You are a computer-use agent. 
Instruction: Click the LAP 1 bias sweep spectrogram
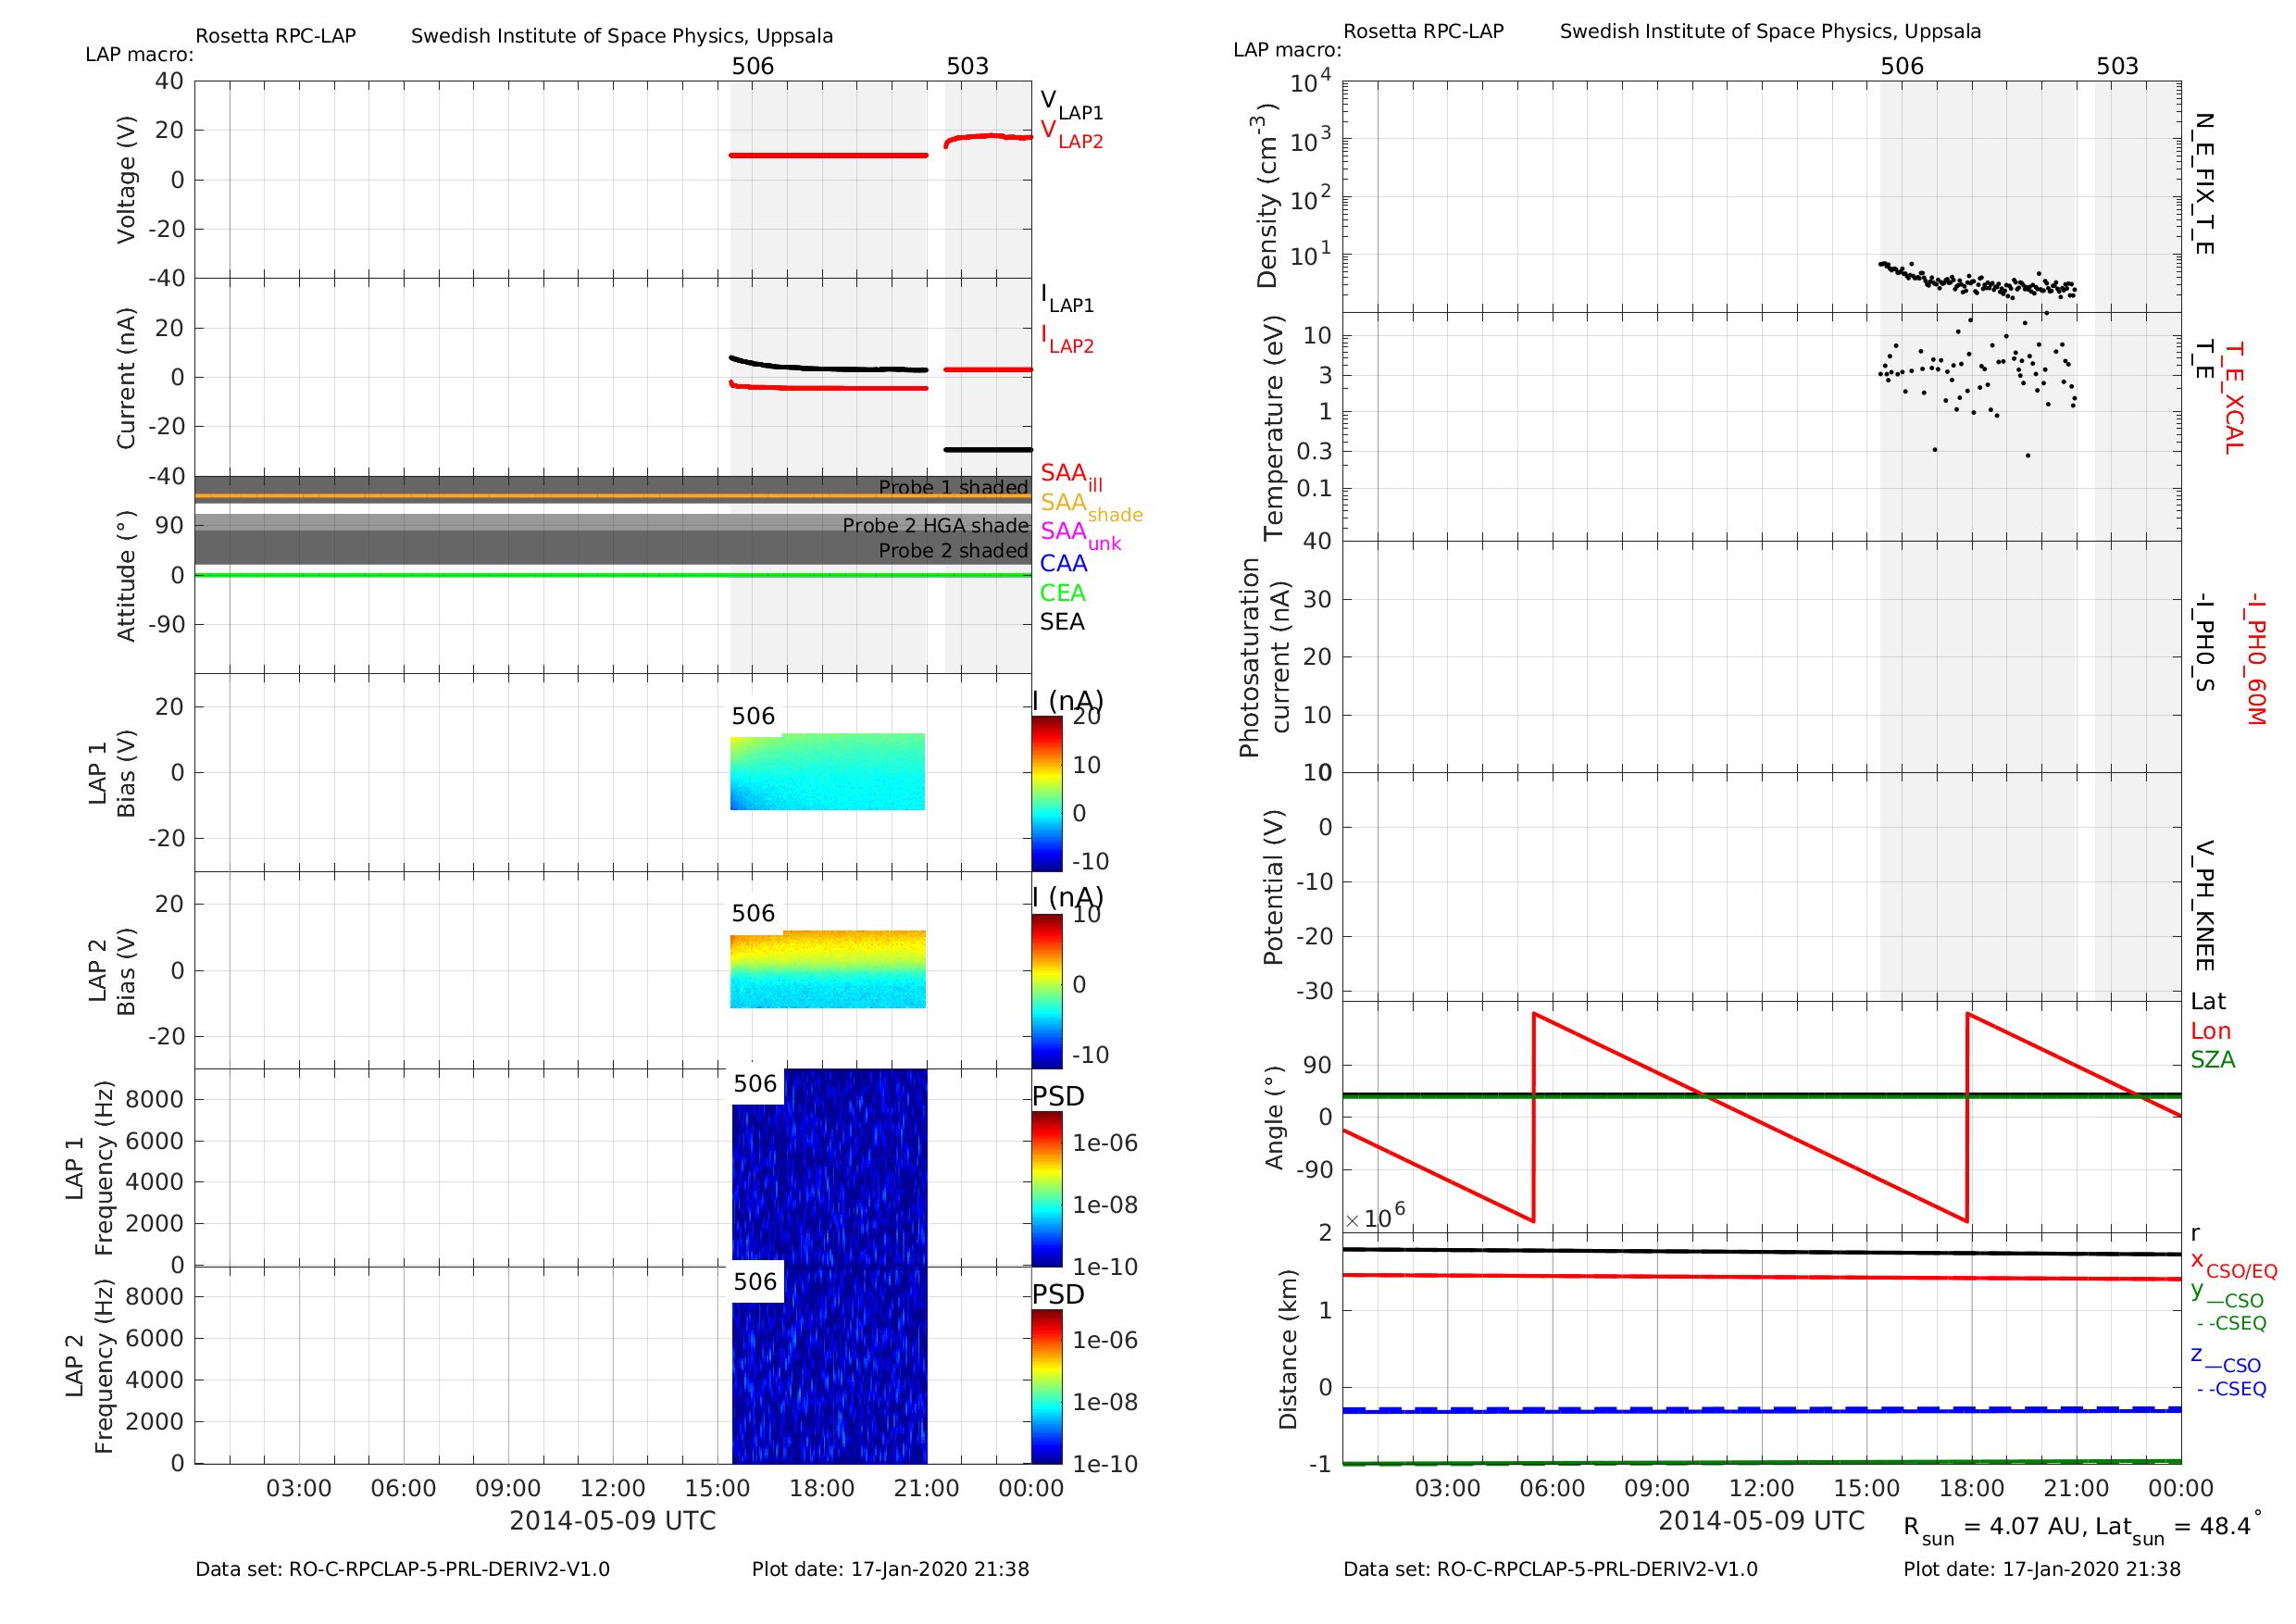[828, 771]
